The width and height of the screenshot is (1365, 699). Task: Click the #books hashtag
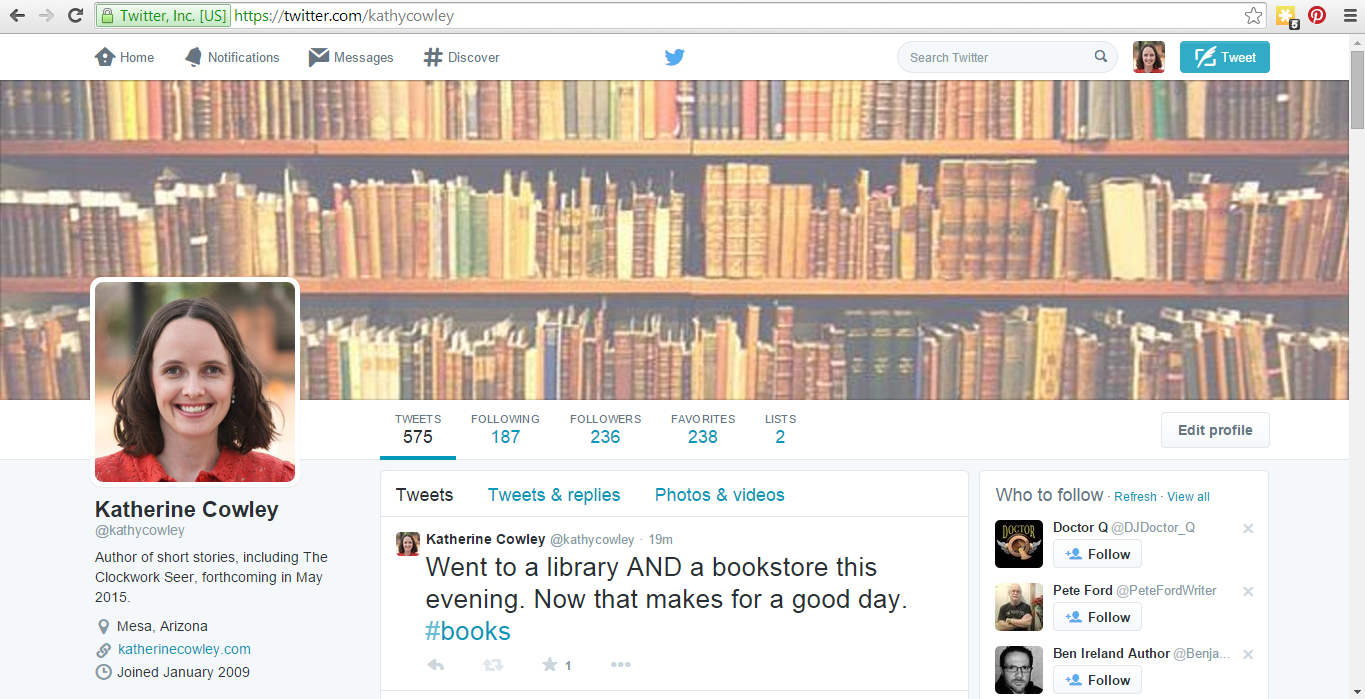pyautogui.click(x=468, y=631)
